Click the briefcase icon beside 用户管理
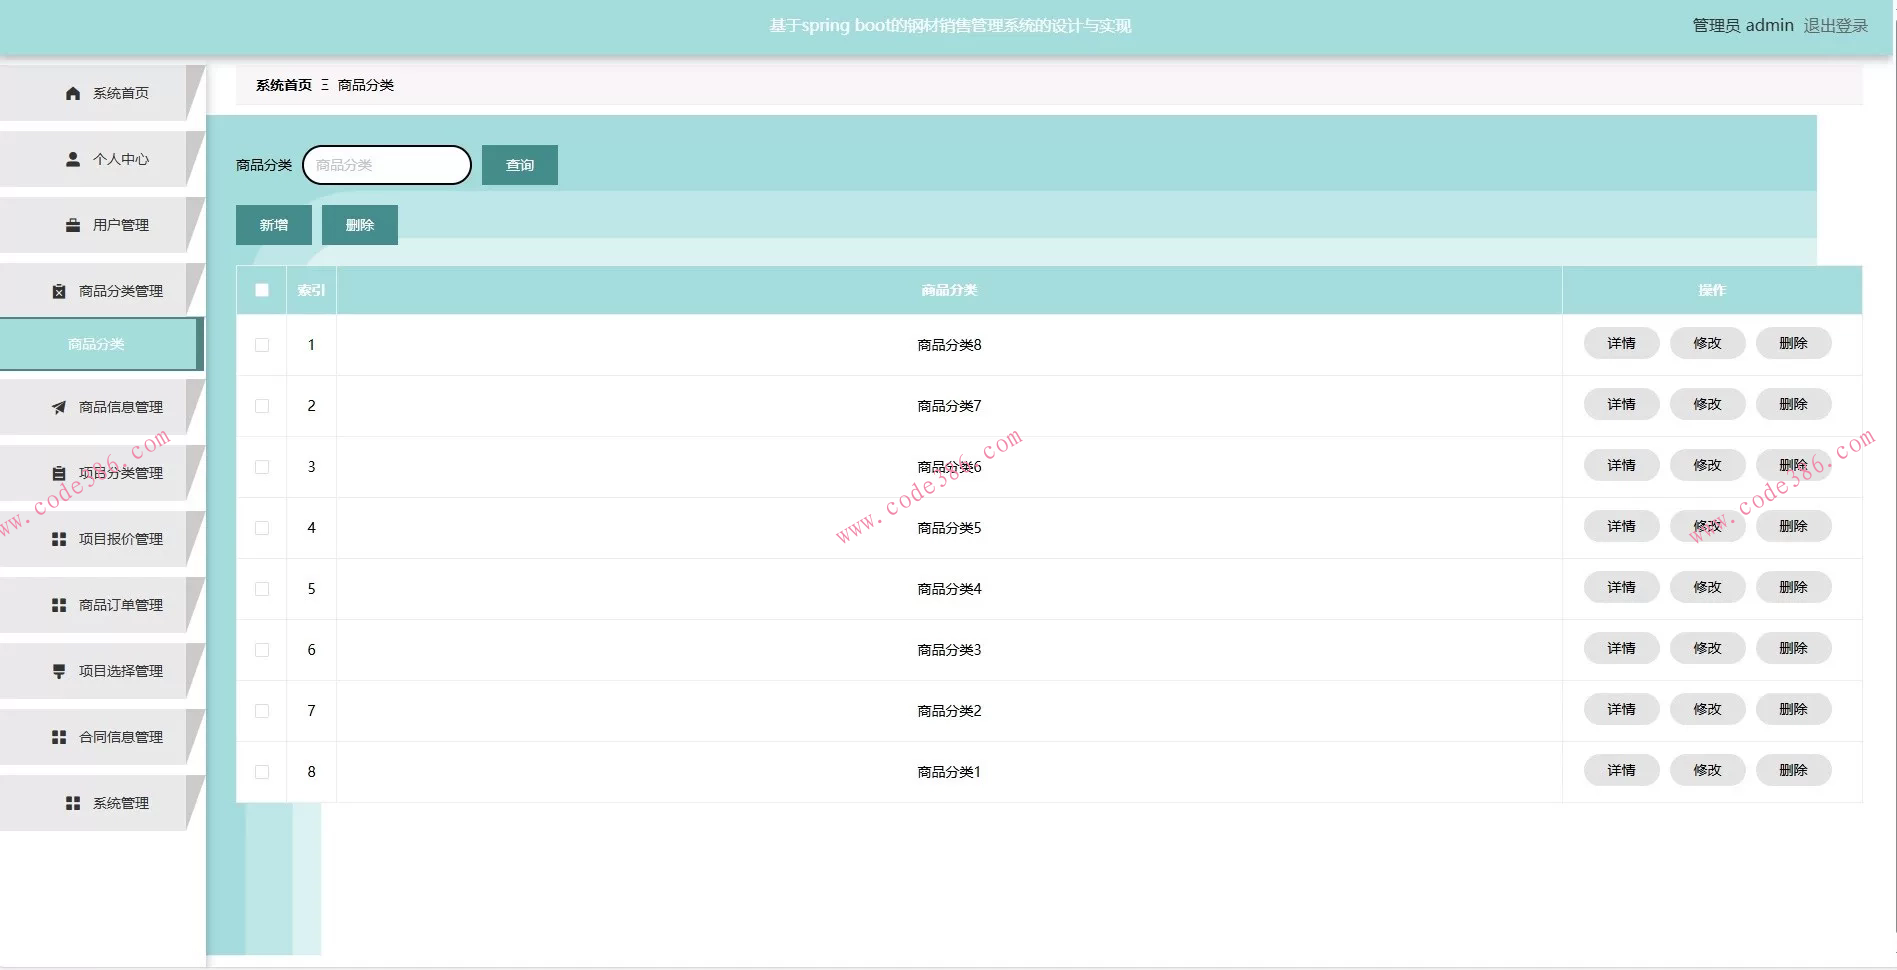The height and width of the screenshot is (970, 1897). click(73, 225)
